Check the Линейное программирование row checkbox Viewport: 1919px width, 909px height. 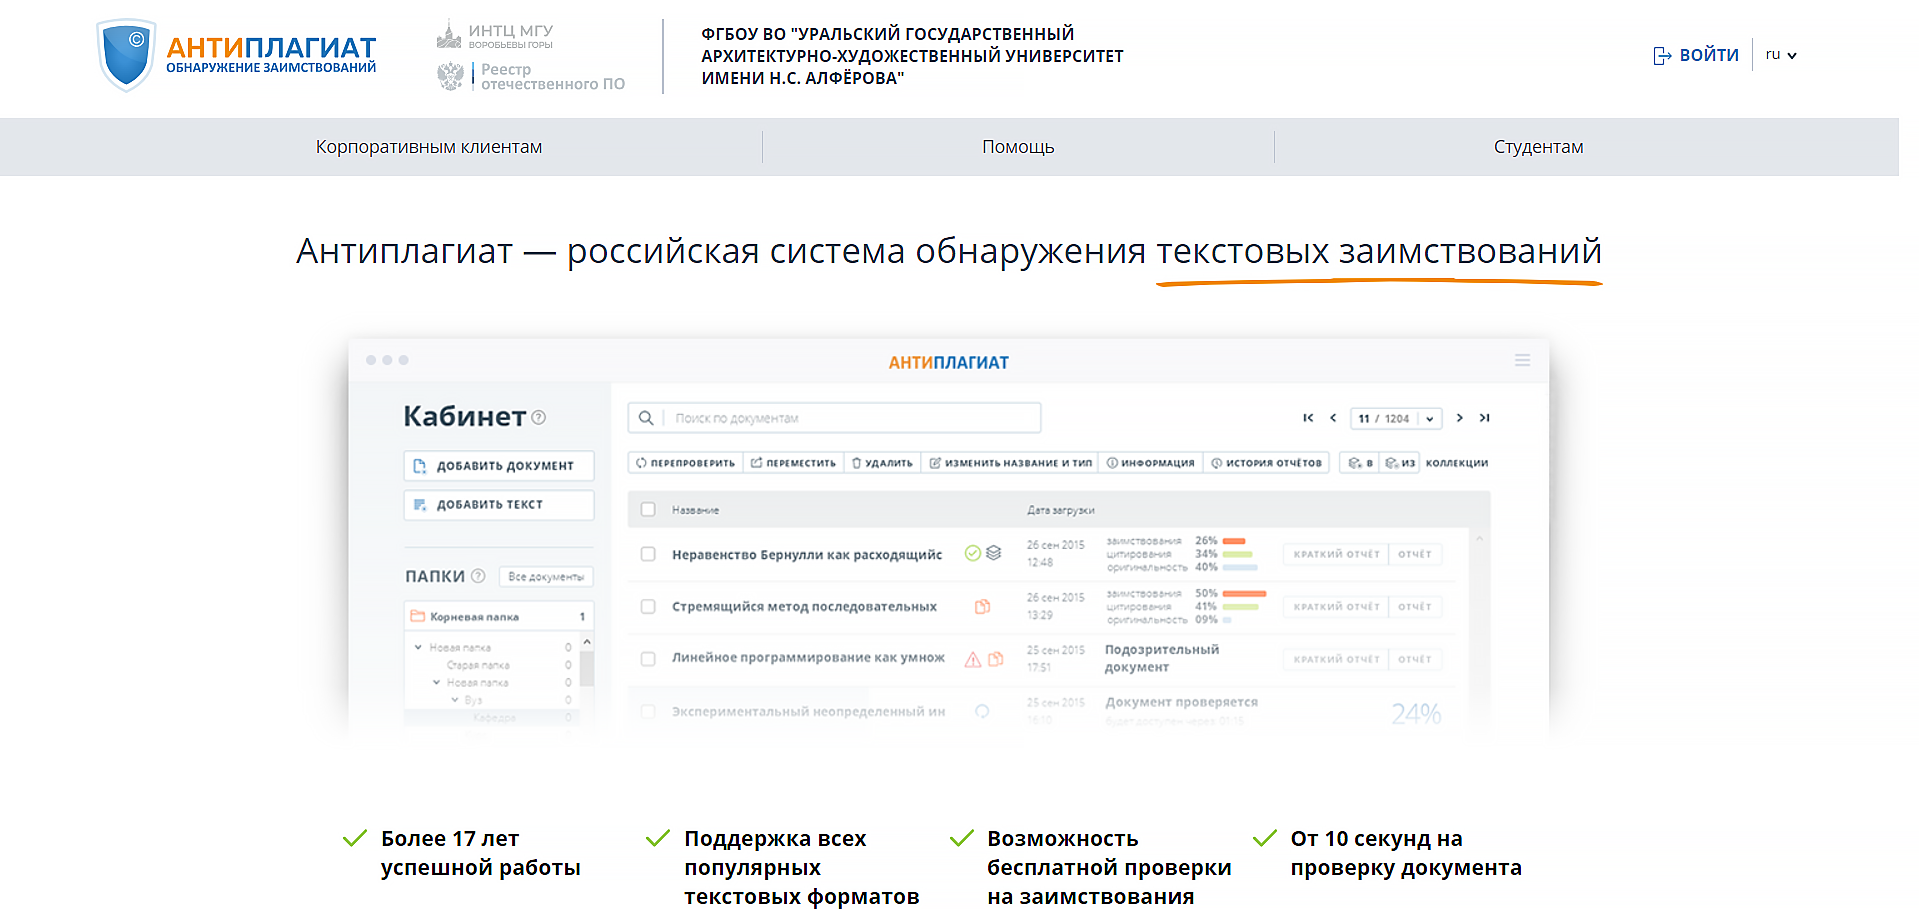pyautogui.click(x=648, y=659)
